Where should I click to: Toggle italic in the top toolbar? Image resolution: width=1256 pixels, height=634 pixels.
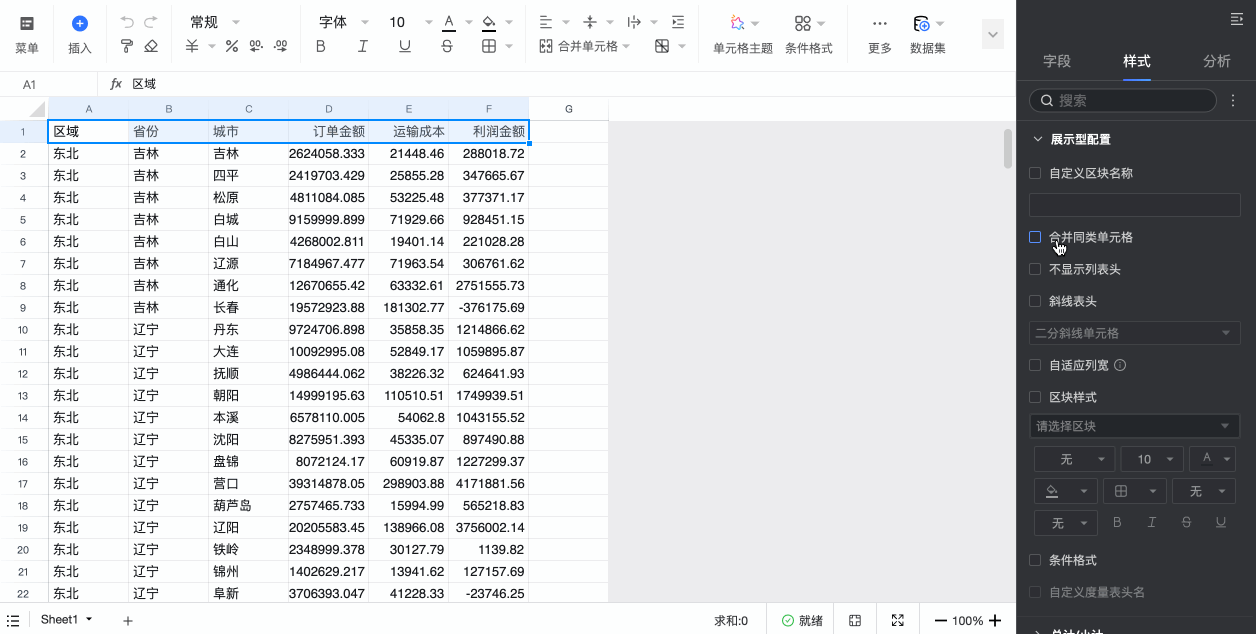pyautogui.click(x=363, y=46)
